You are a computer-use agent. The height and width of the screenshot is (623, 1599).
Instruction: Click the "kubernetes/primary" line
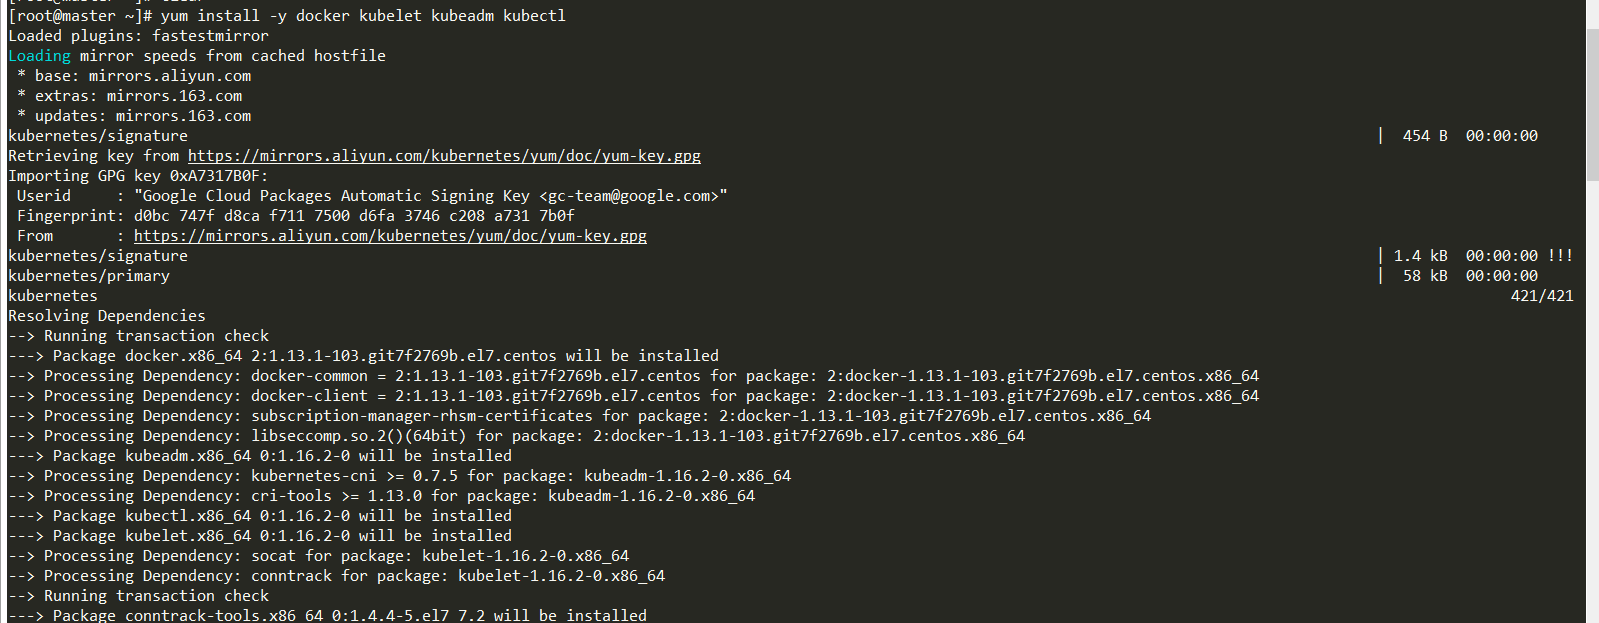point(89,276)
